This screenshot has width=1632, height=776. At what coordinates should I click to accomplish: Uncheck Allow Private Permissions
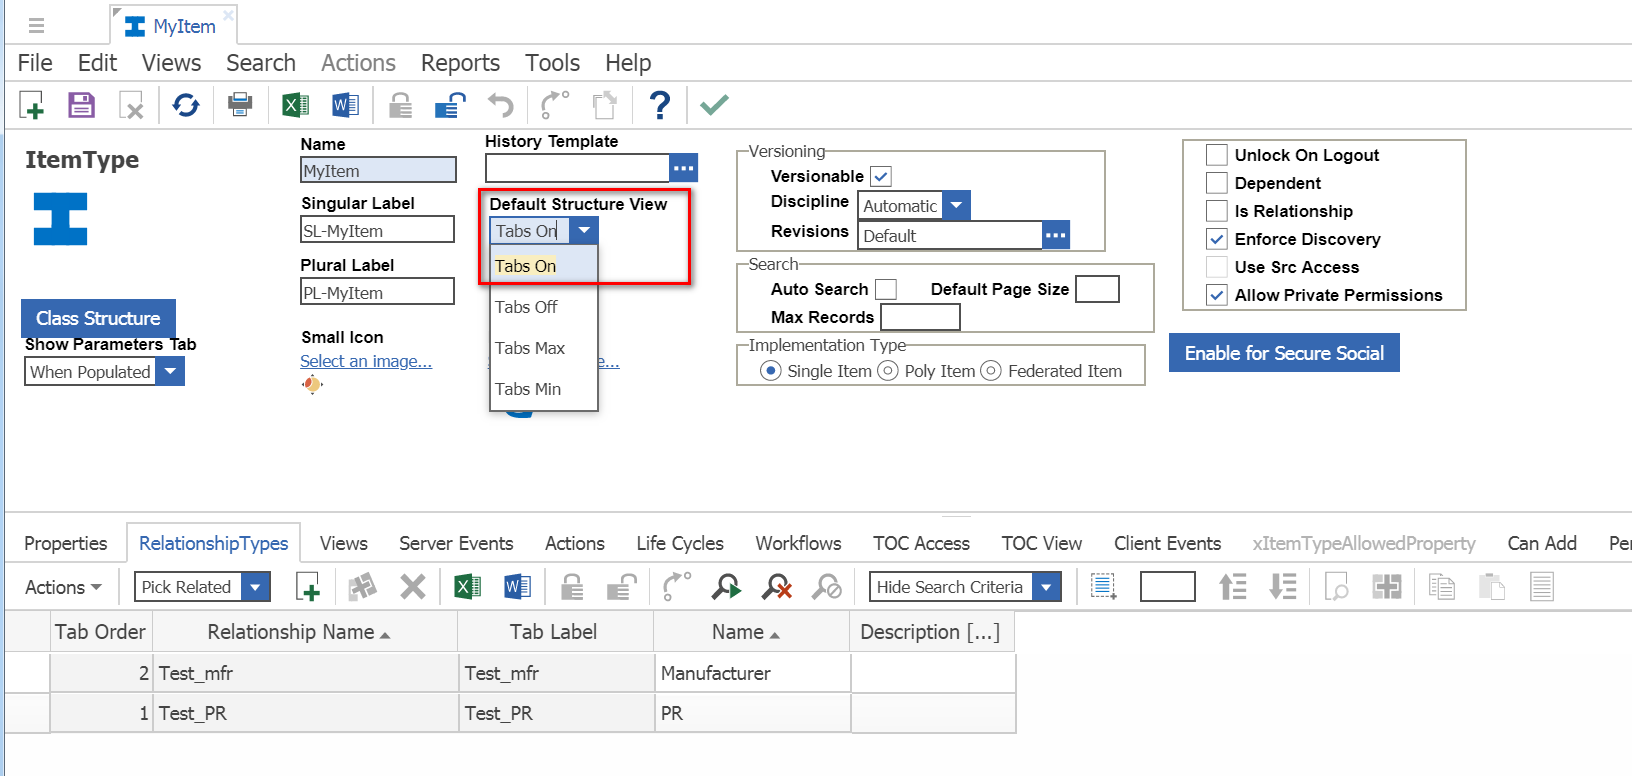(x=1217, y=295)
